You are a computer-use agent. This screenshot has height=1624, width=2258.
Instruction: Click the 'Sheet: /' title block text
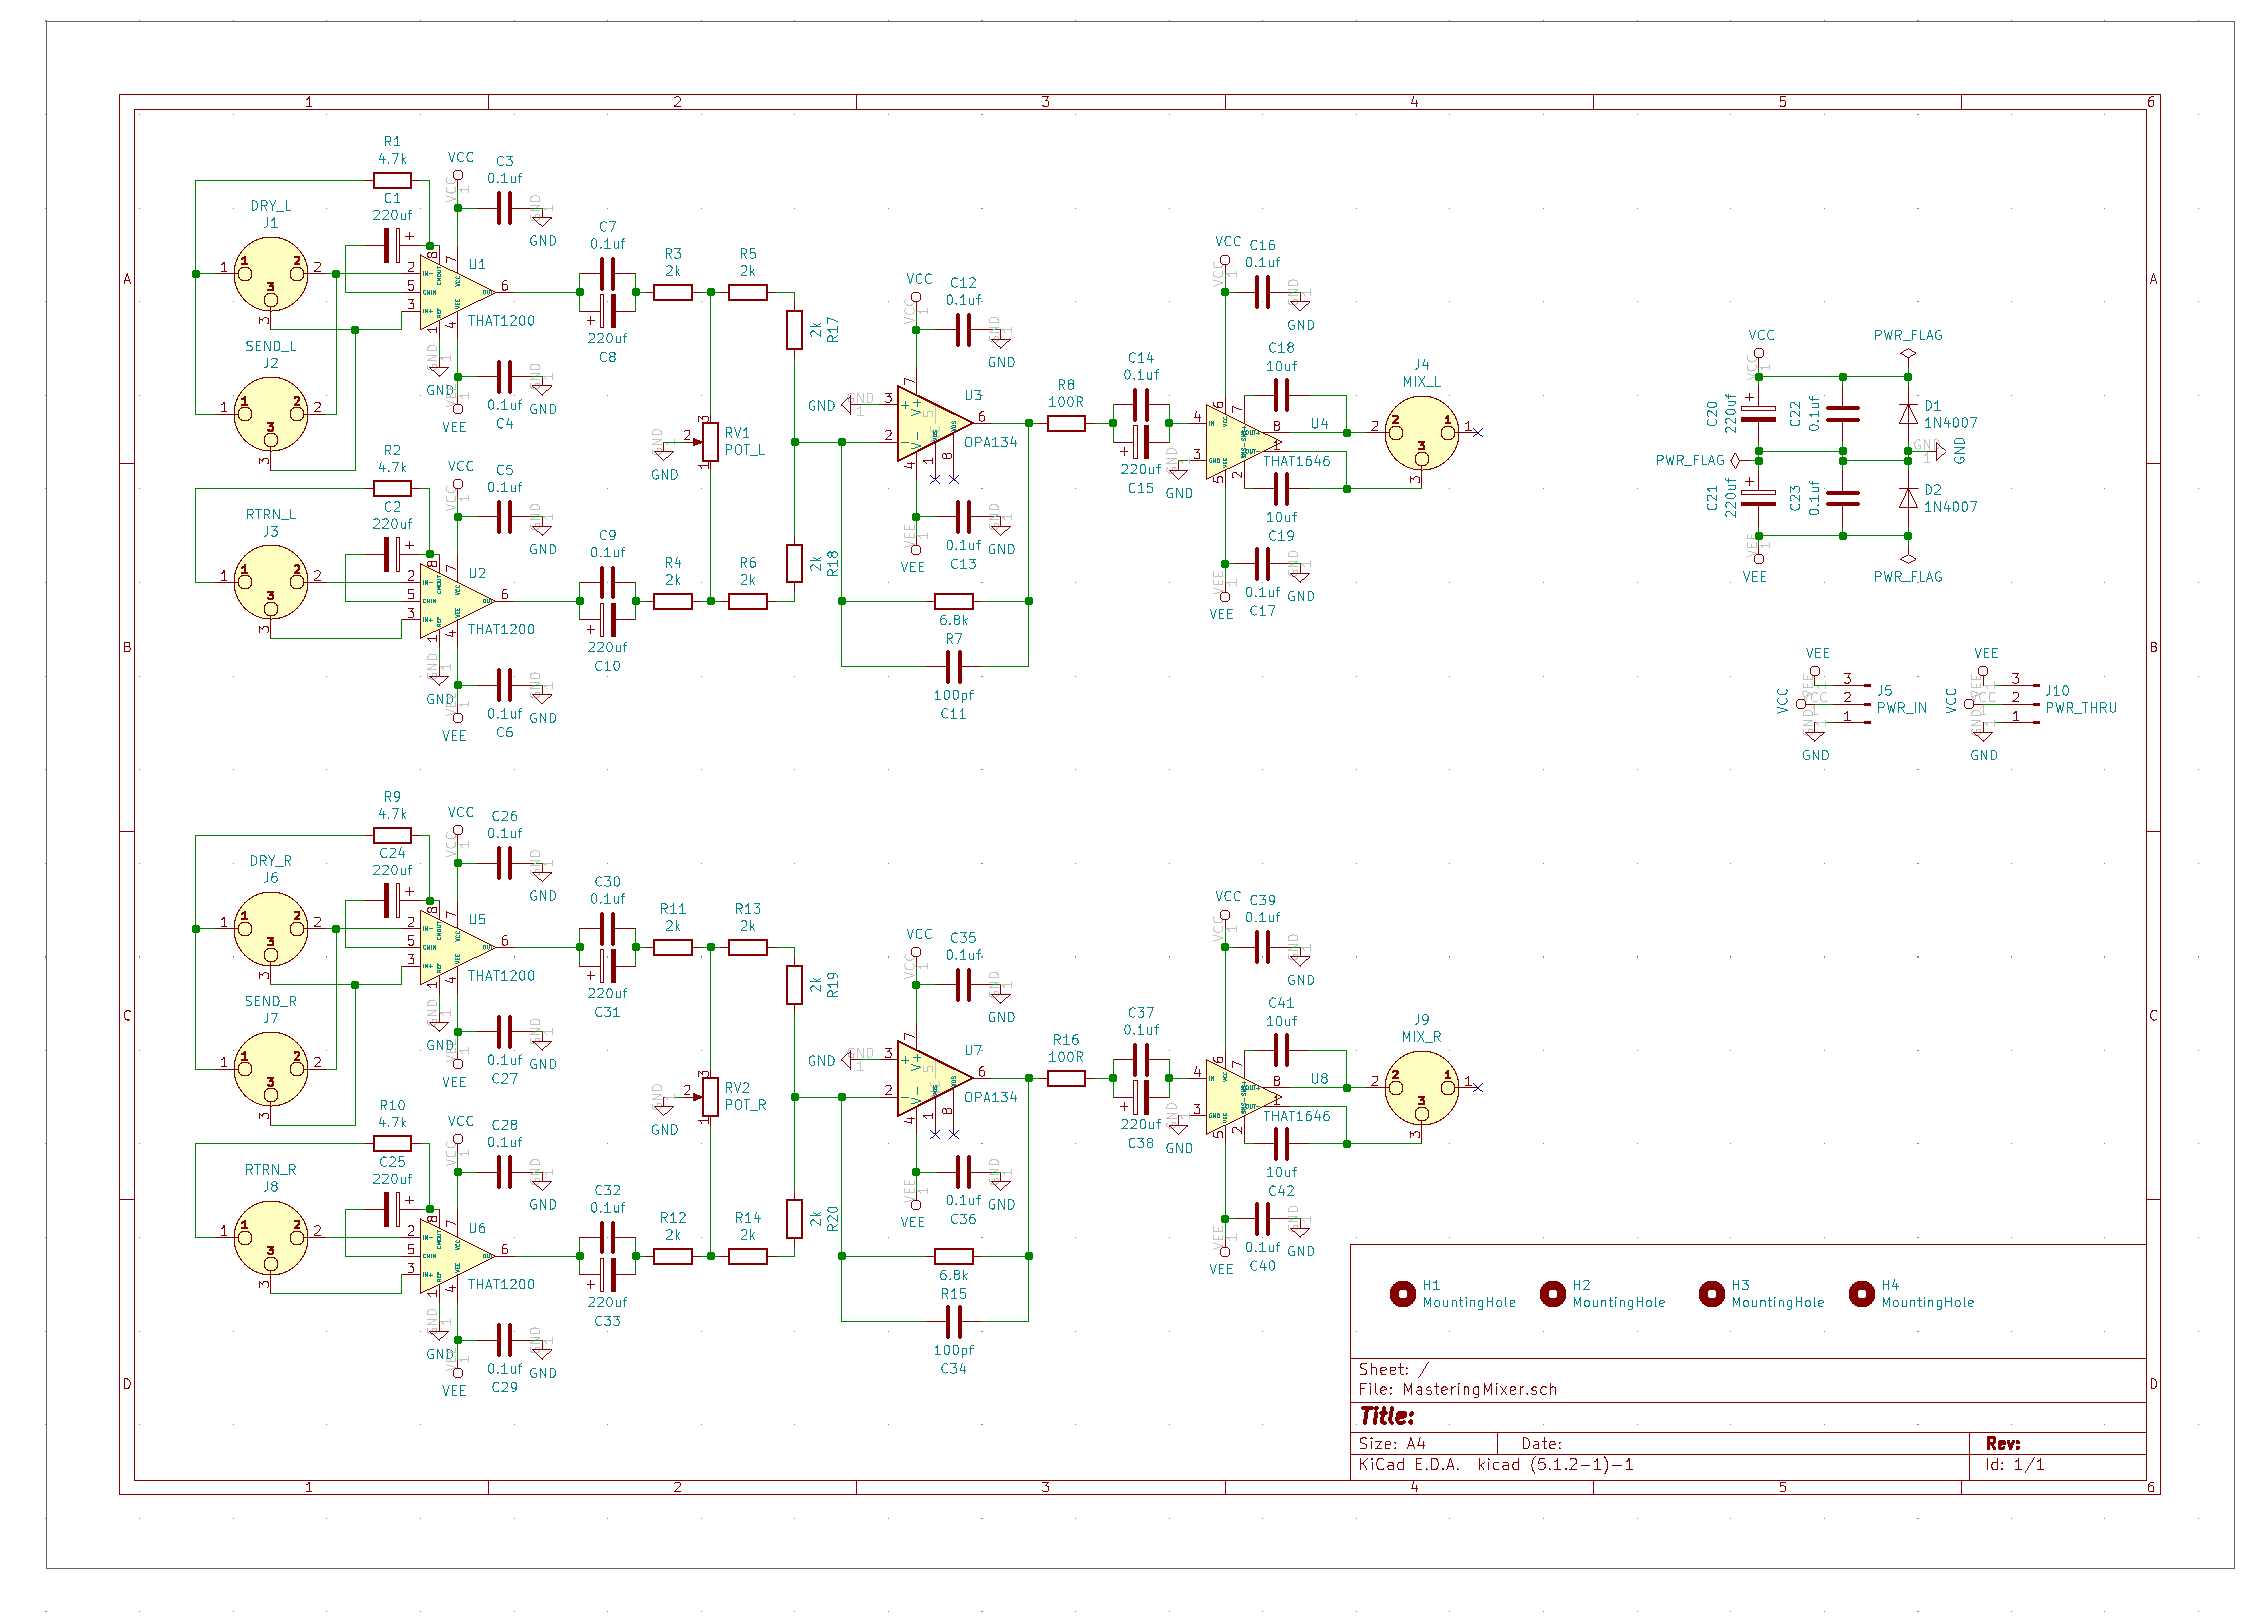[x=1393, y=1369]
